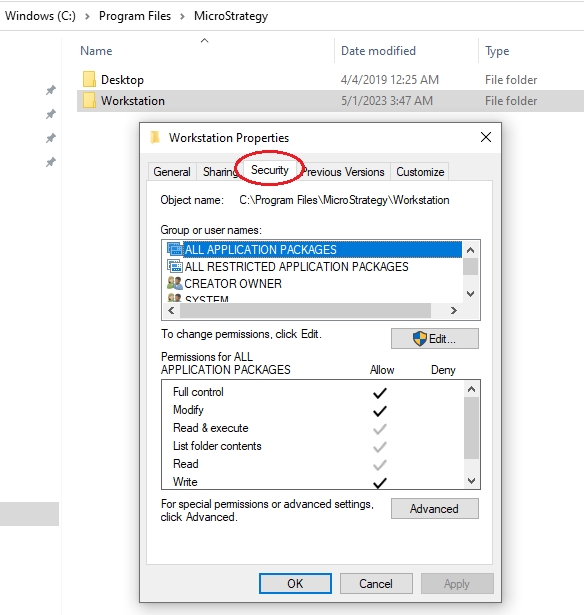Switch to the General tab
Screen dimensions: 584x615
(172, 172)
